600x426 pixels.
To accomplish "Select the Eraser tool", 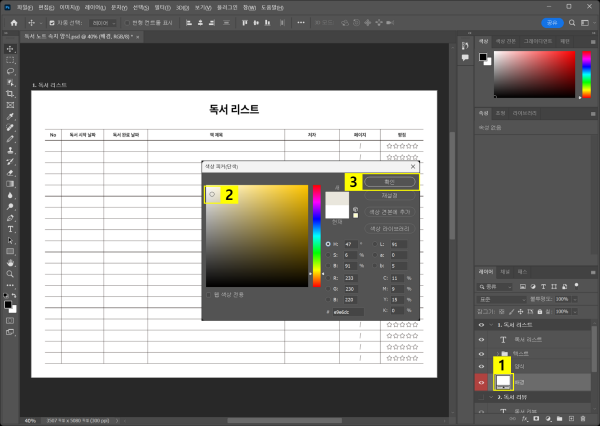I will (10, 173).
